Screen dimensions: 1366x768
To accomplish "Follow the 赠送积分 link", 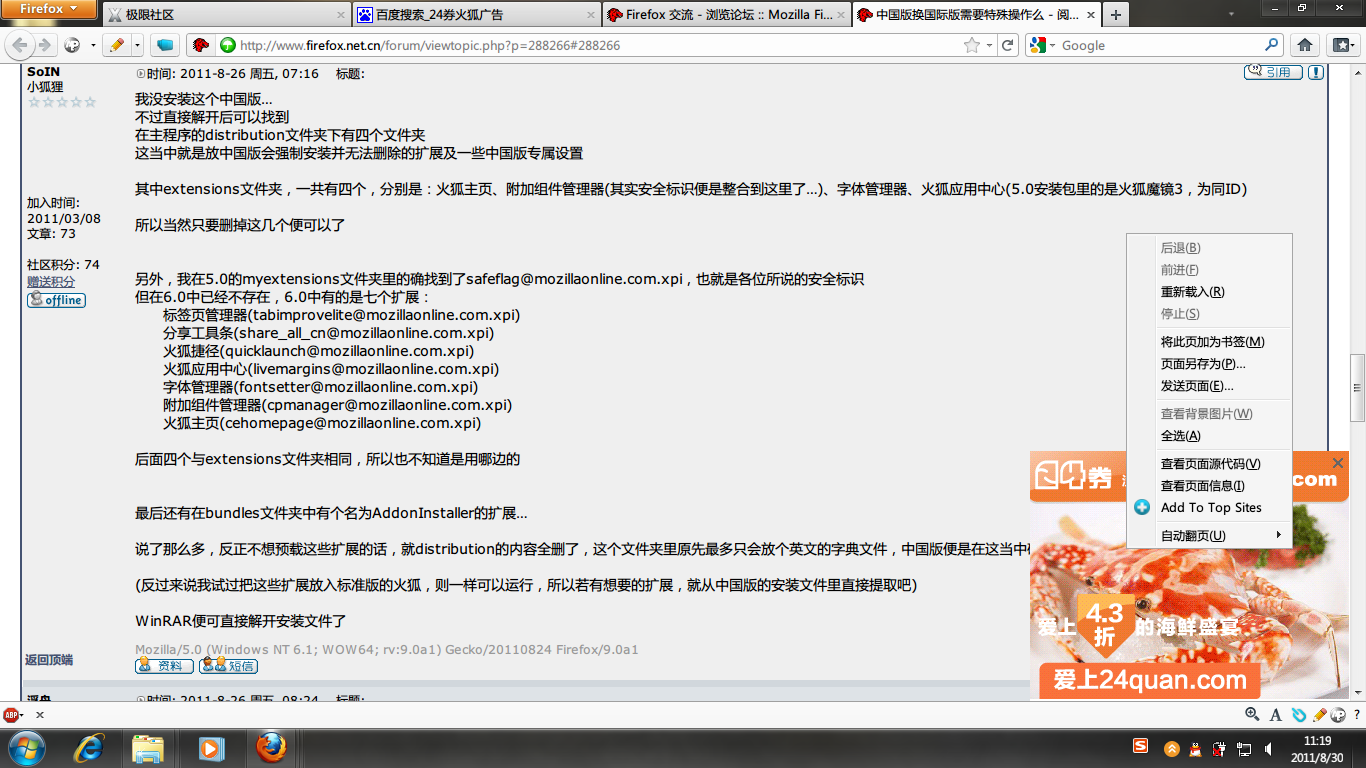I will pos(51,282).
